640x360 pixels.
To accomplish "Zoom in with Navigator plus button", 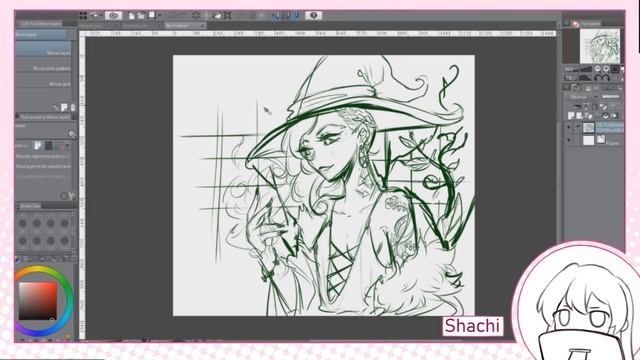I will [x=606, y=69].
